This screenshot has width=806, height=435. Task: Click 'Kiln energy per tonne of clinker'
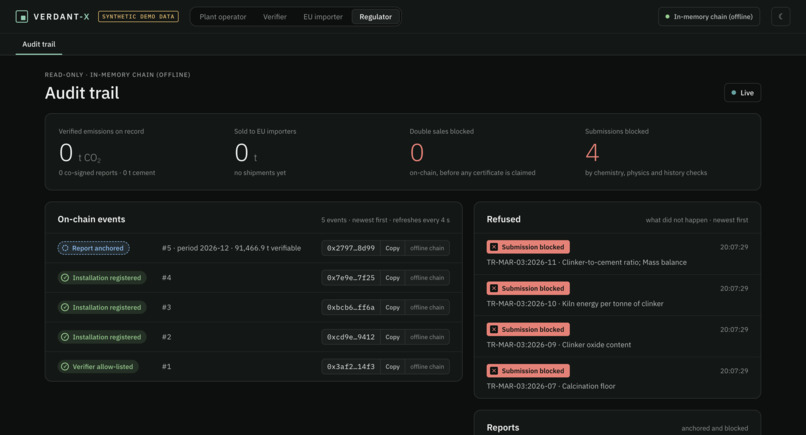click(x=613, y=304)
